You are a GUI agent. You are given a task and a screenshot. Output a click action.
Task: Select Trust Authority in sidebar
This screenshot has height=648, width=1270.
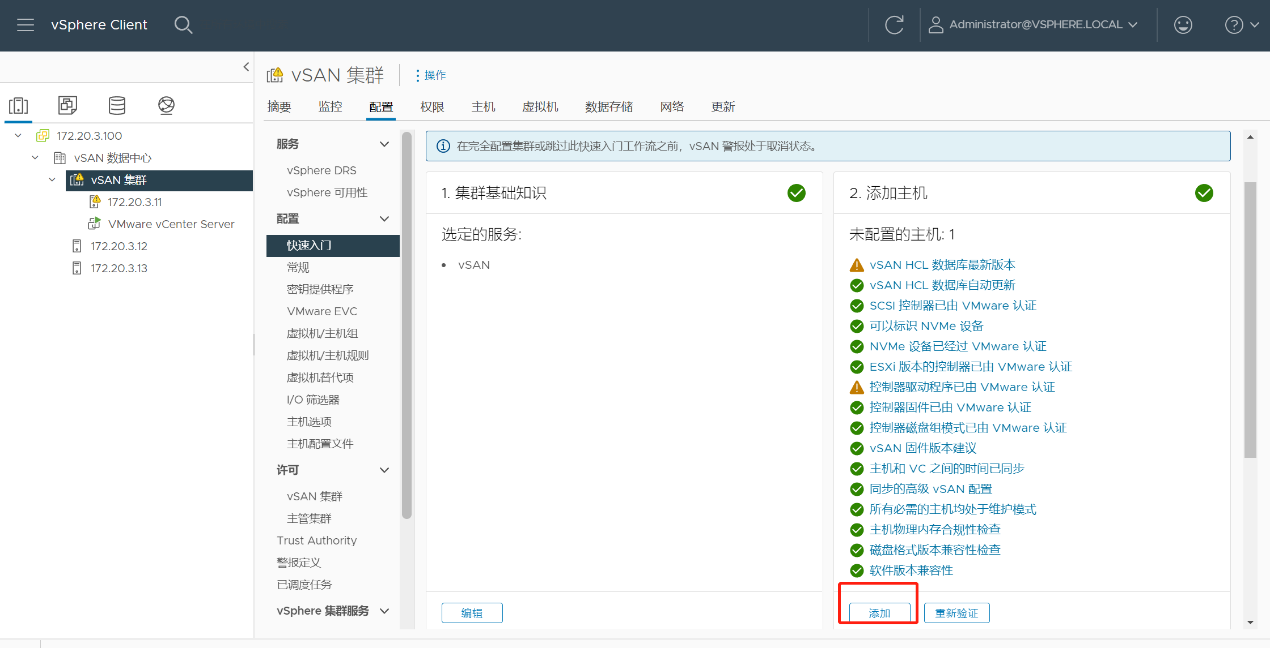pyautogui.click(x=317, y=540)
